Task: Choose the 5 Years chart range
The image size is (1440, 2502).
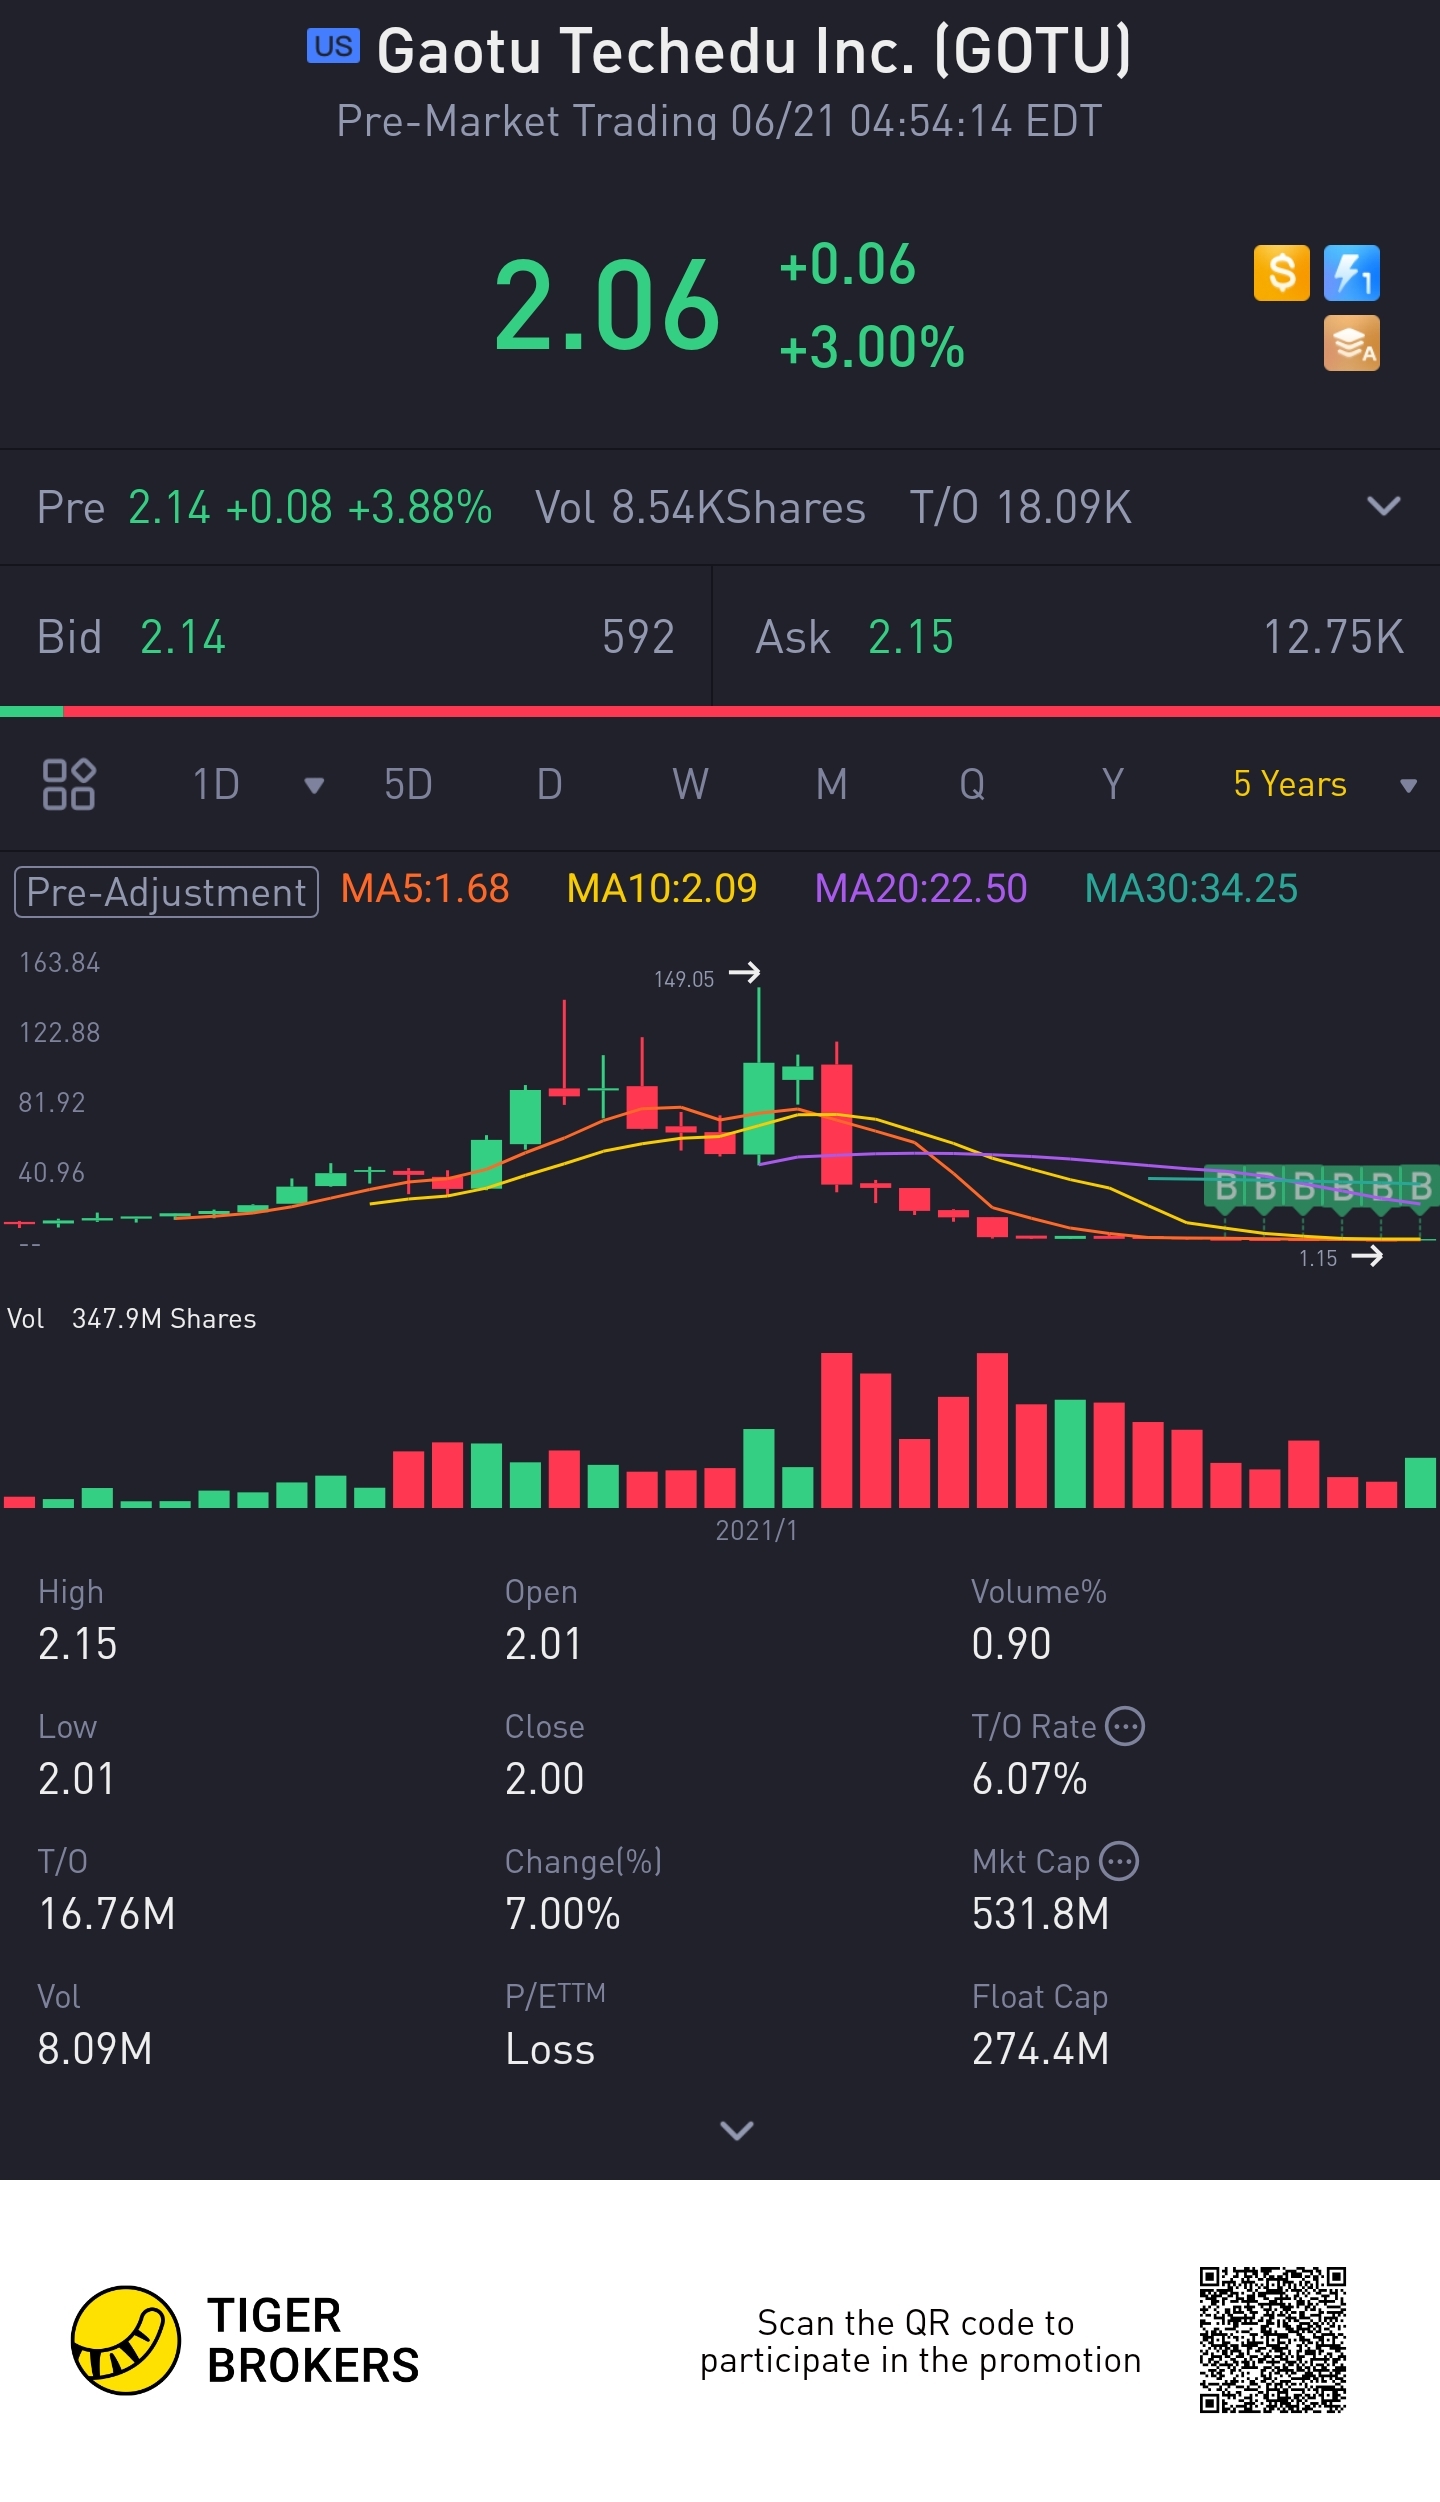Action: [1290, 785]
